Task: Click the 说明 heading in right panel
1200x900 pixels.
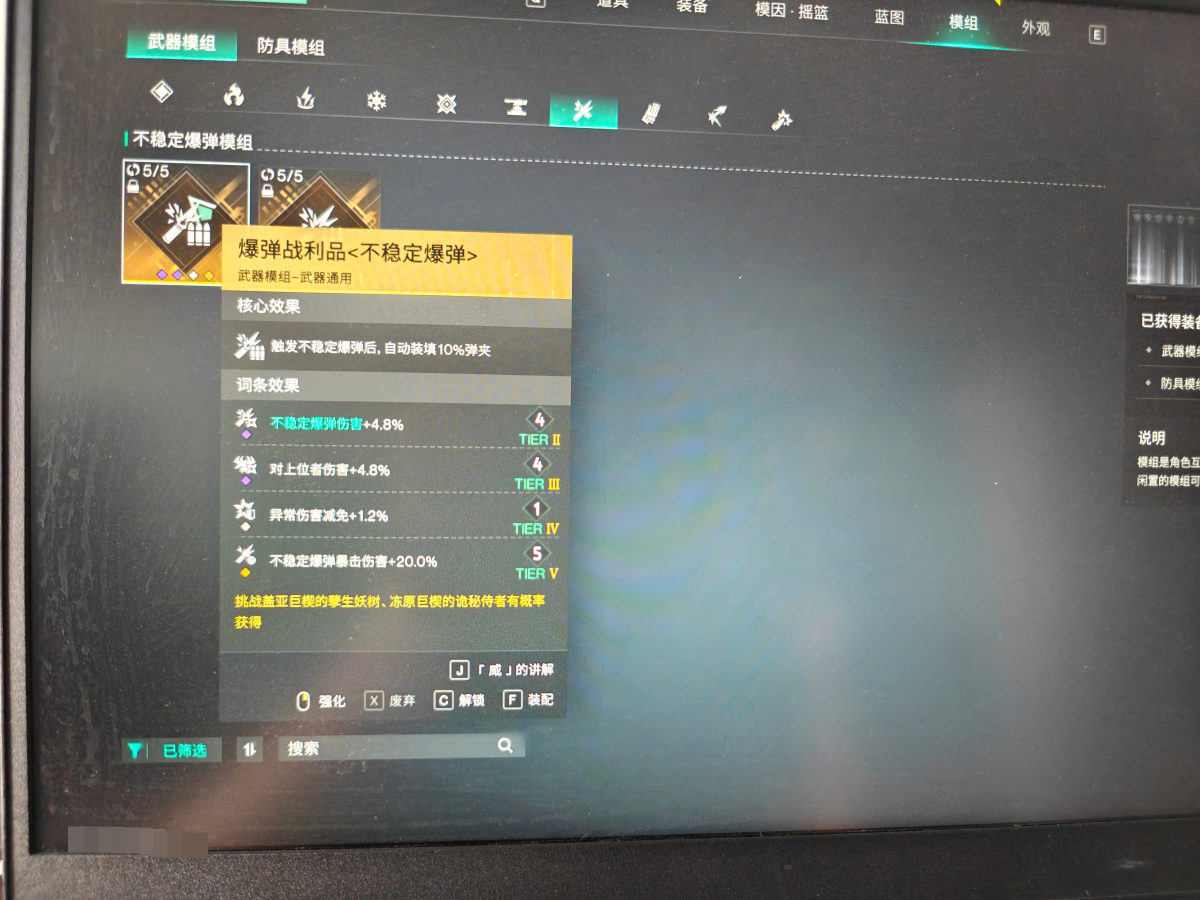Action: coord(1152,438)
